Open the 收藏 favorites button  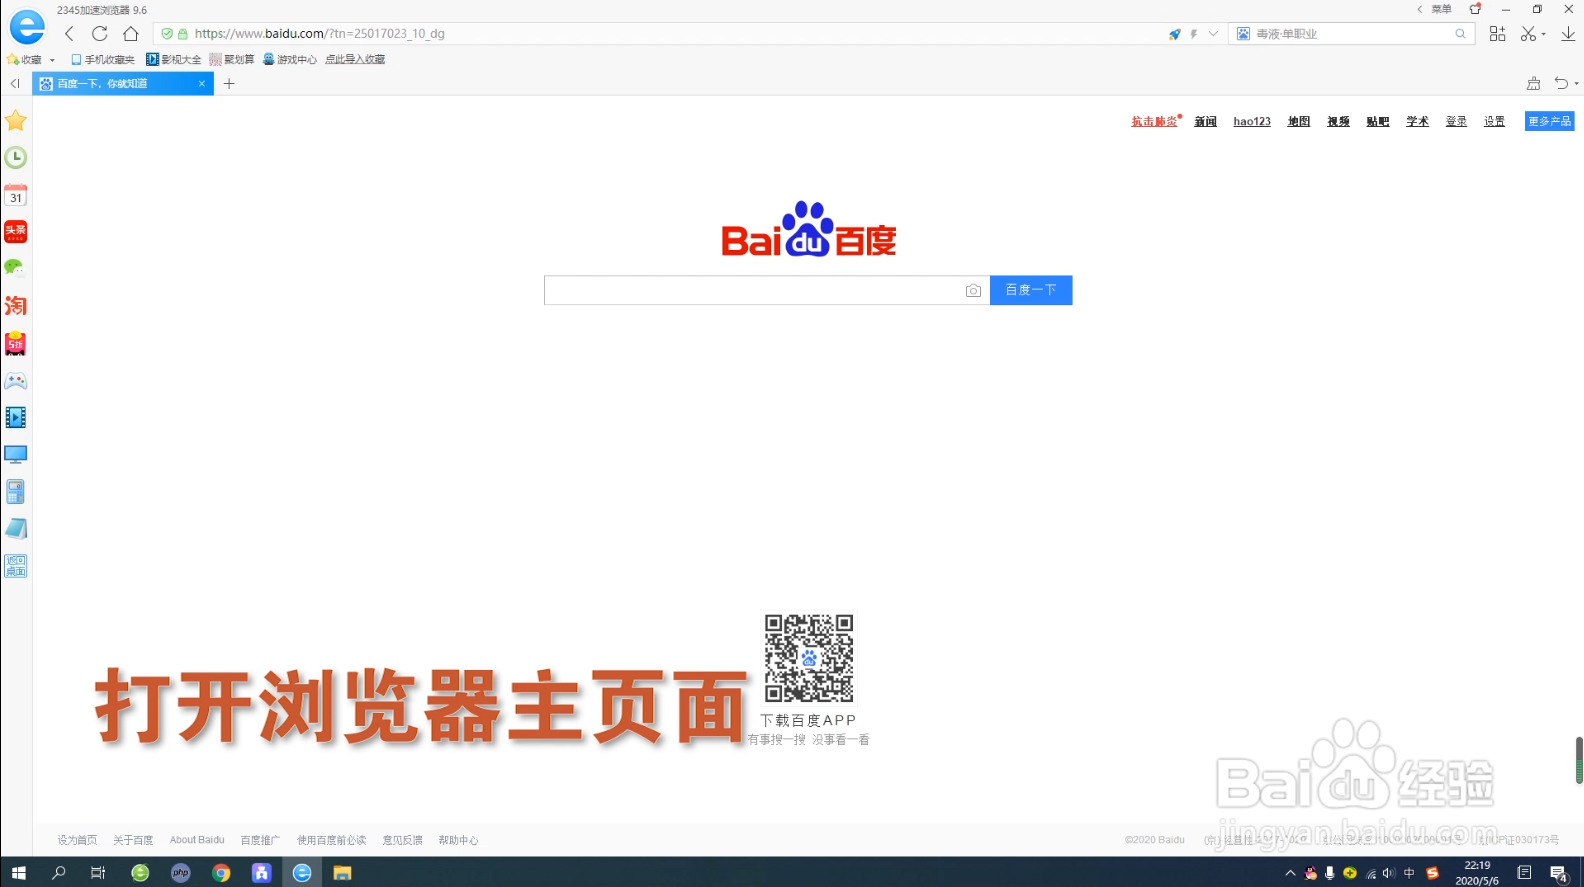[25, 59]
